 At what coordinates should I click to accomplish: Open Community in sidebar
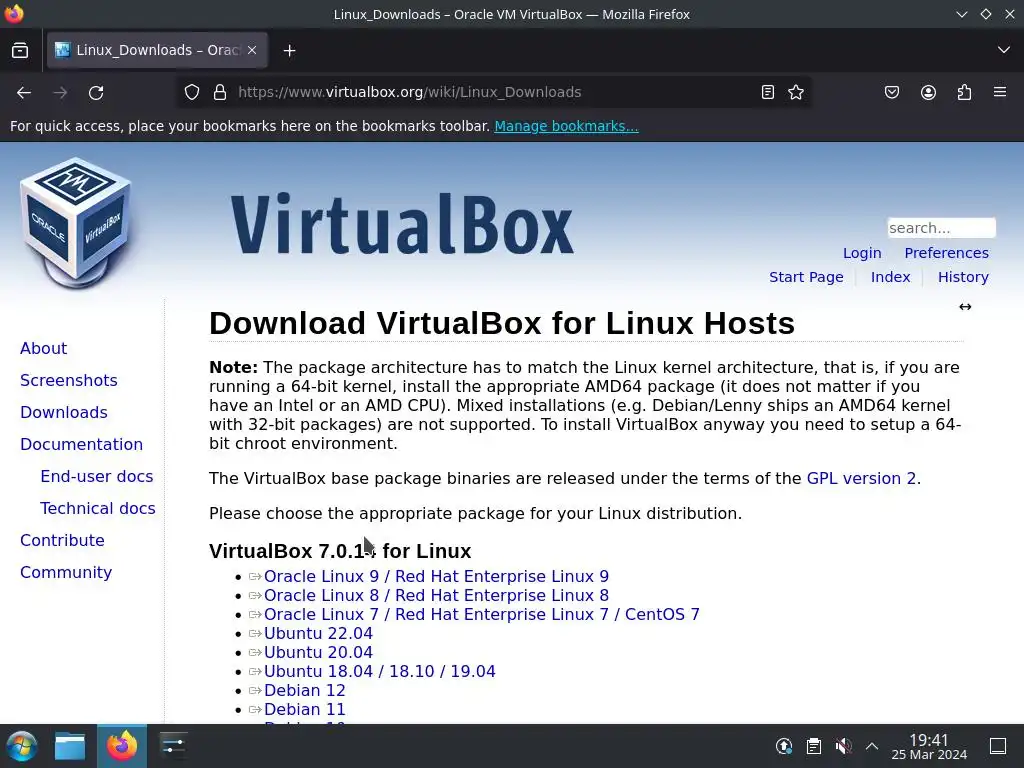click(x=66, y=572)
